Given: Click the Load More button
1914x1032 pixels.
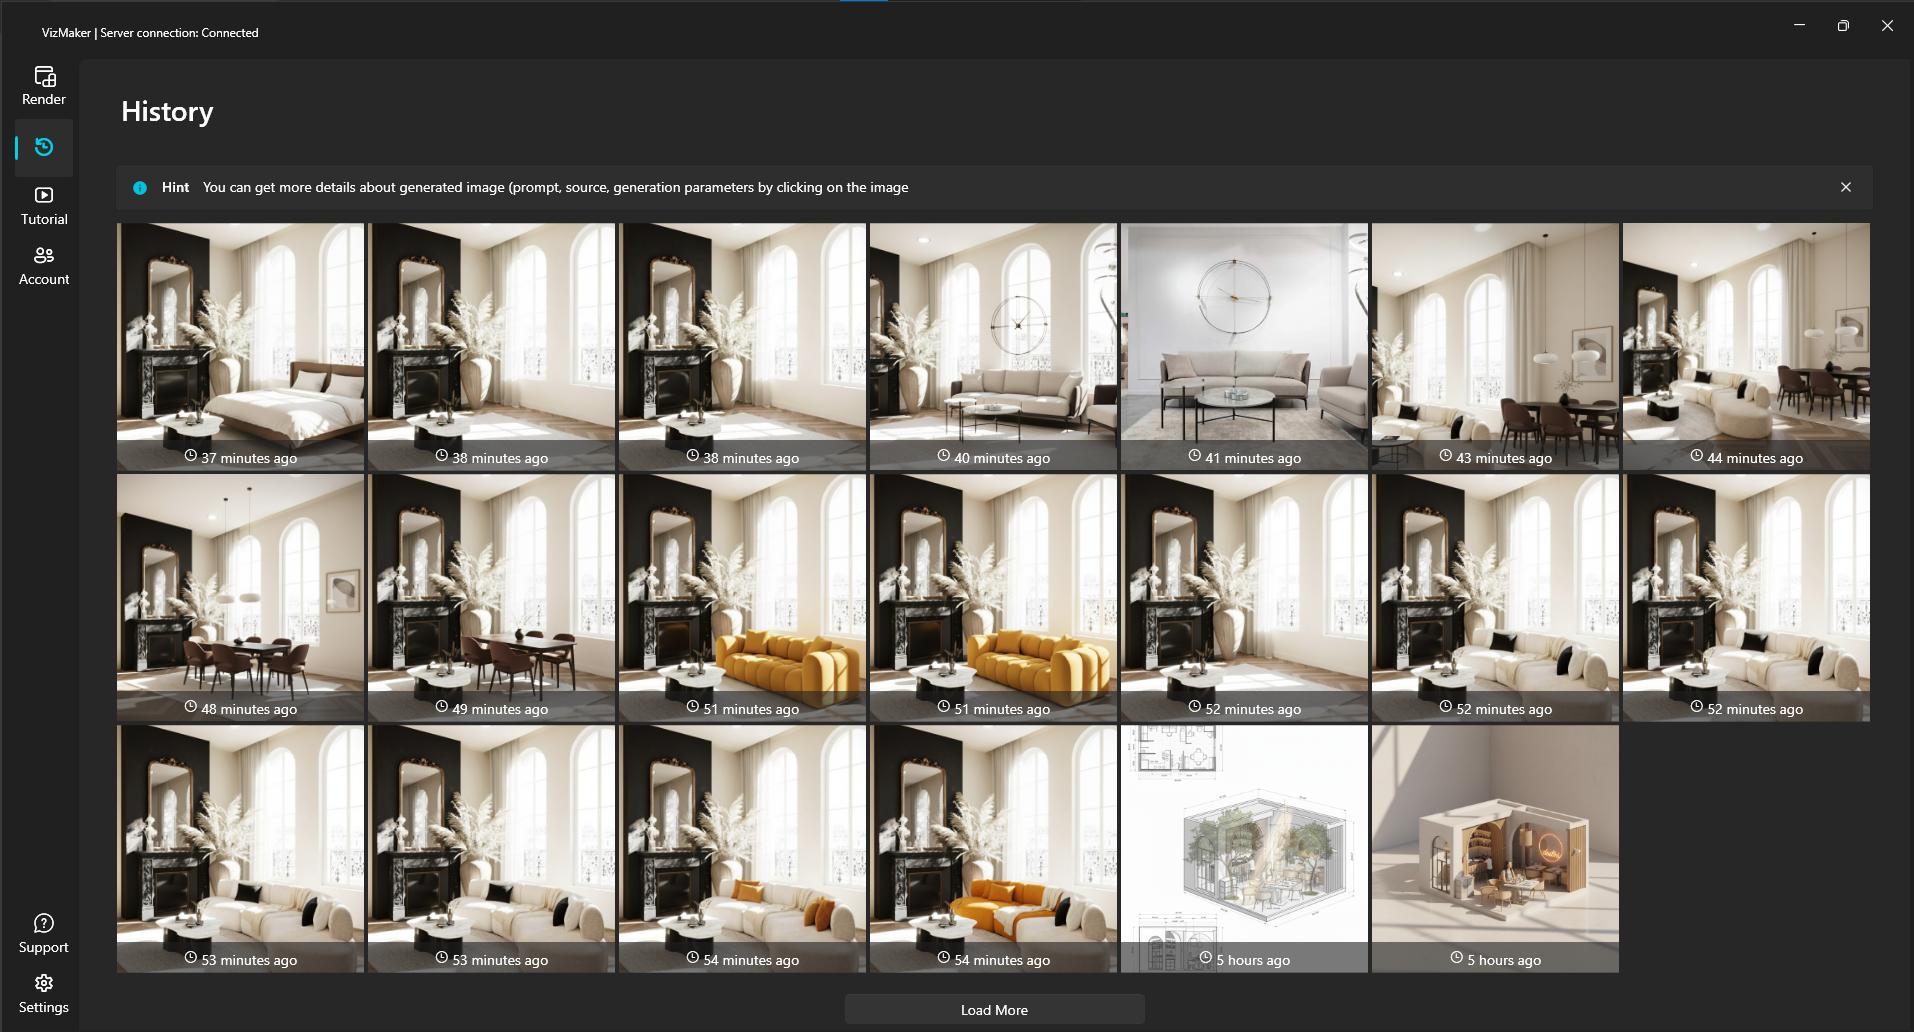Looking at the screenshot, I should tap(994, 1009).
